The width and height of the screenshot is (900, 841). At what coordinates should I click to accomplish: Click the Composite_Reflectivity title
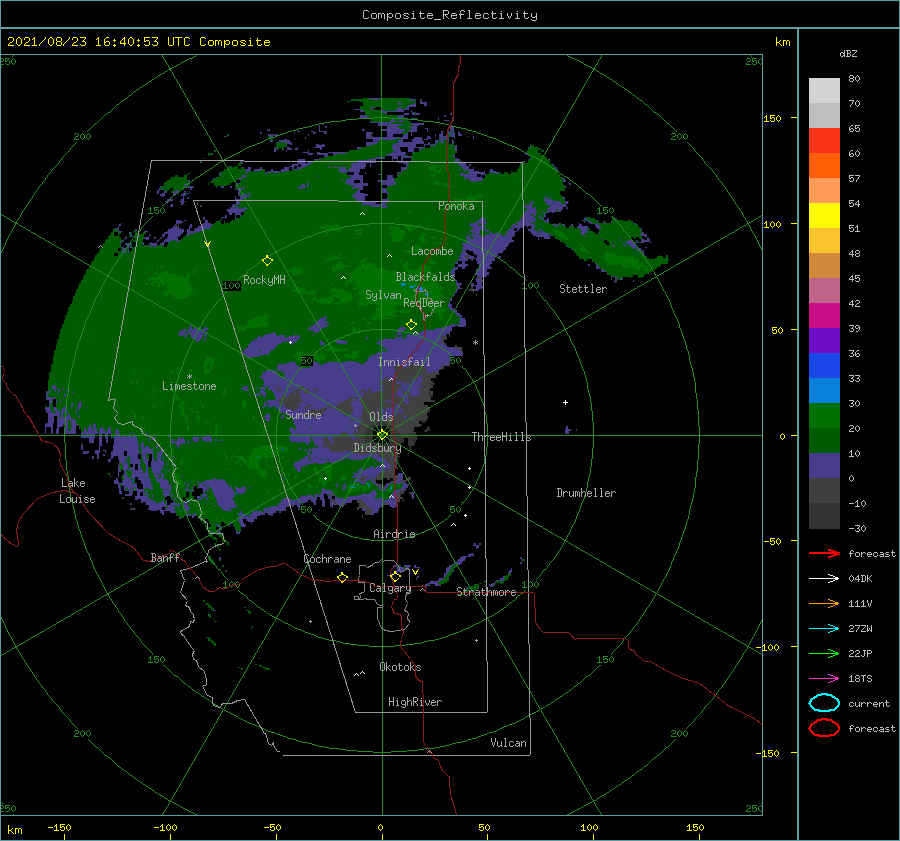point(450,15)
